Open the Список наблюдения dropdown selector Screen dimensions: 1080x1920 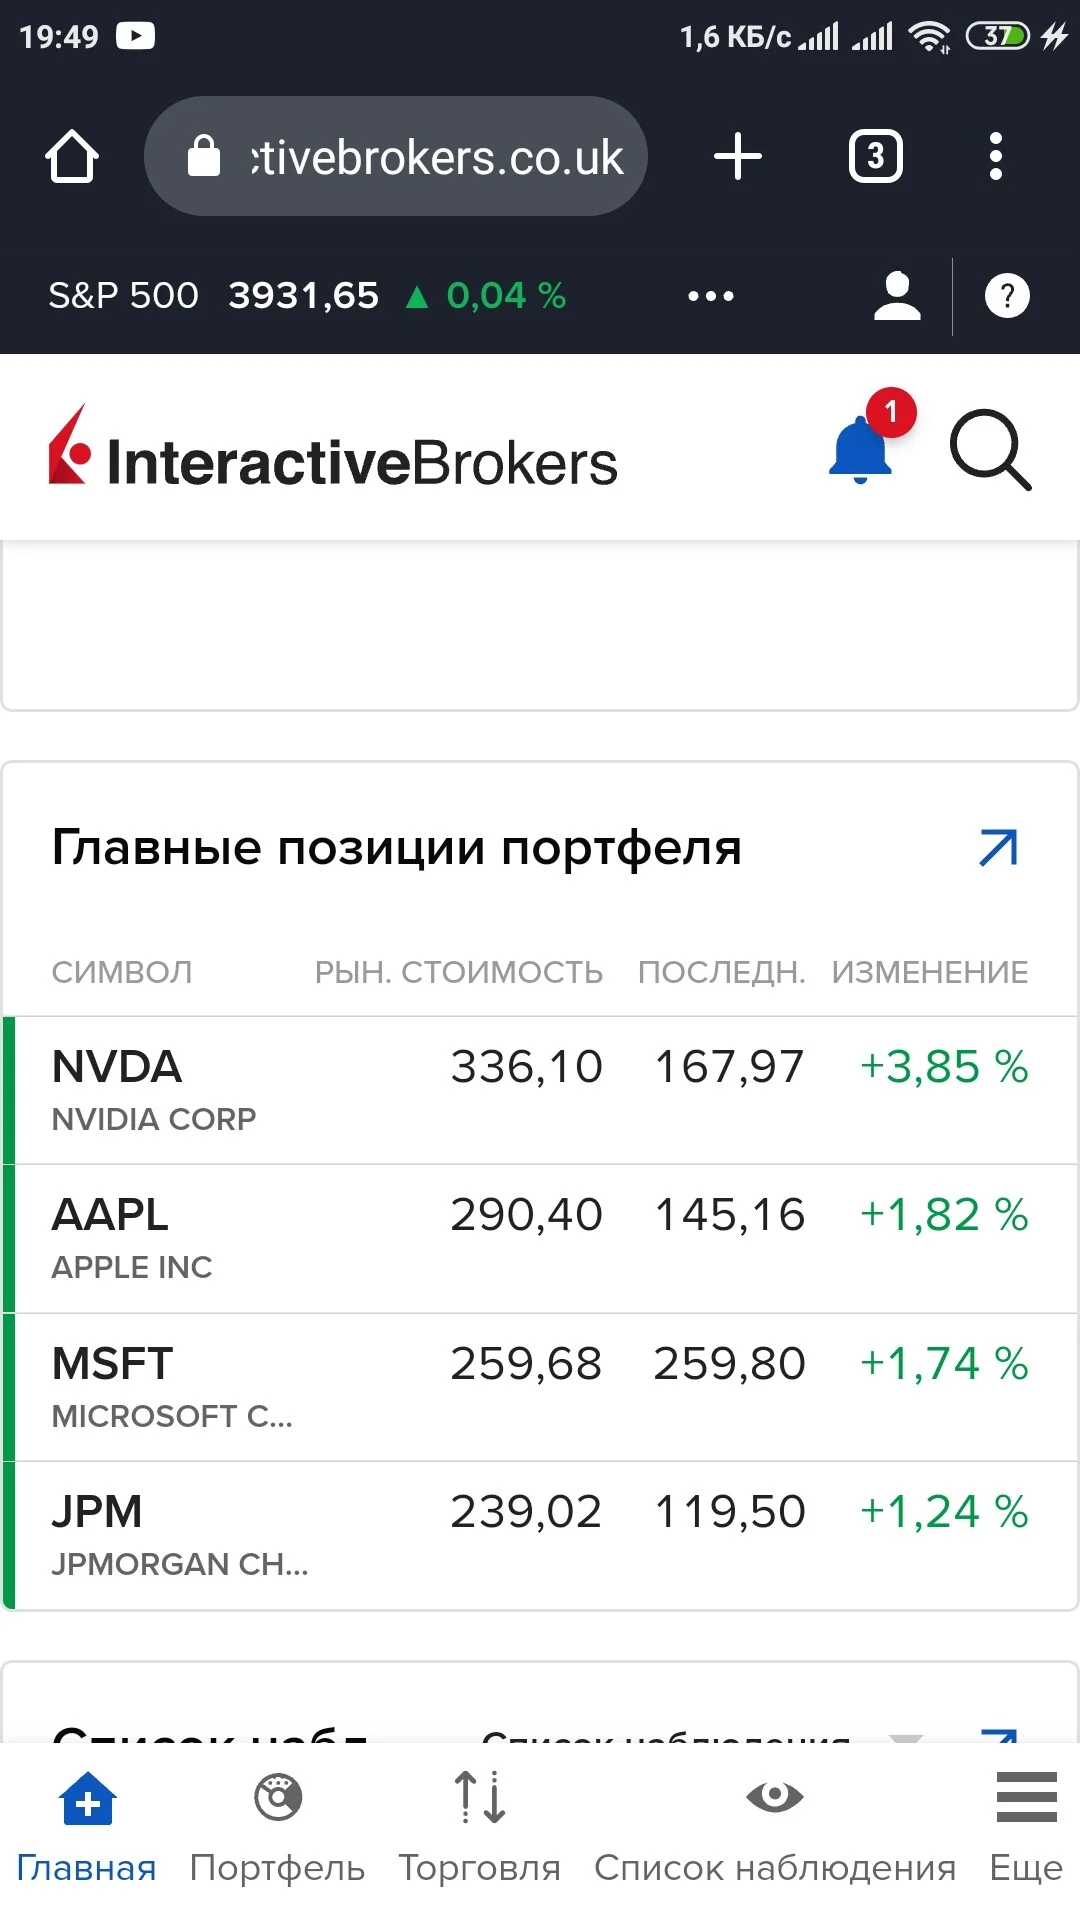702,1738
